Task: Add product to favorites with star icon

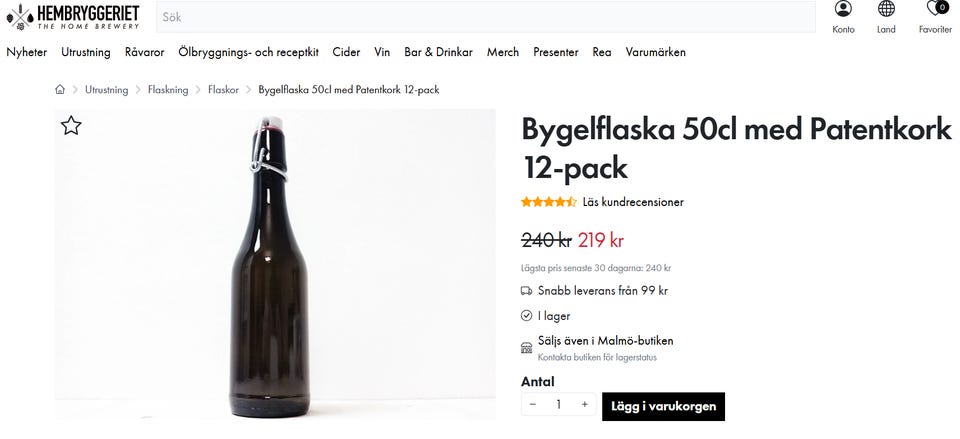Action: click(x=71, y=126)
